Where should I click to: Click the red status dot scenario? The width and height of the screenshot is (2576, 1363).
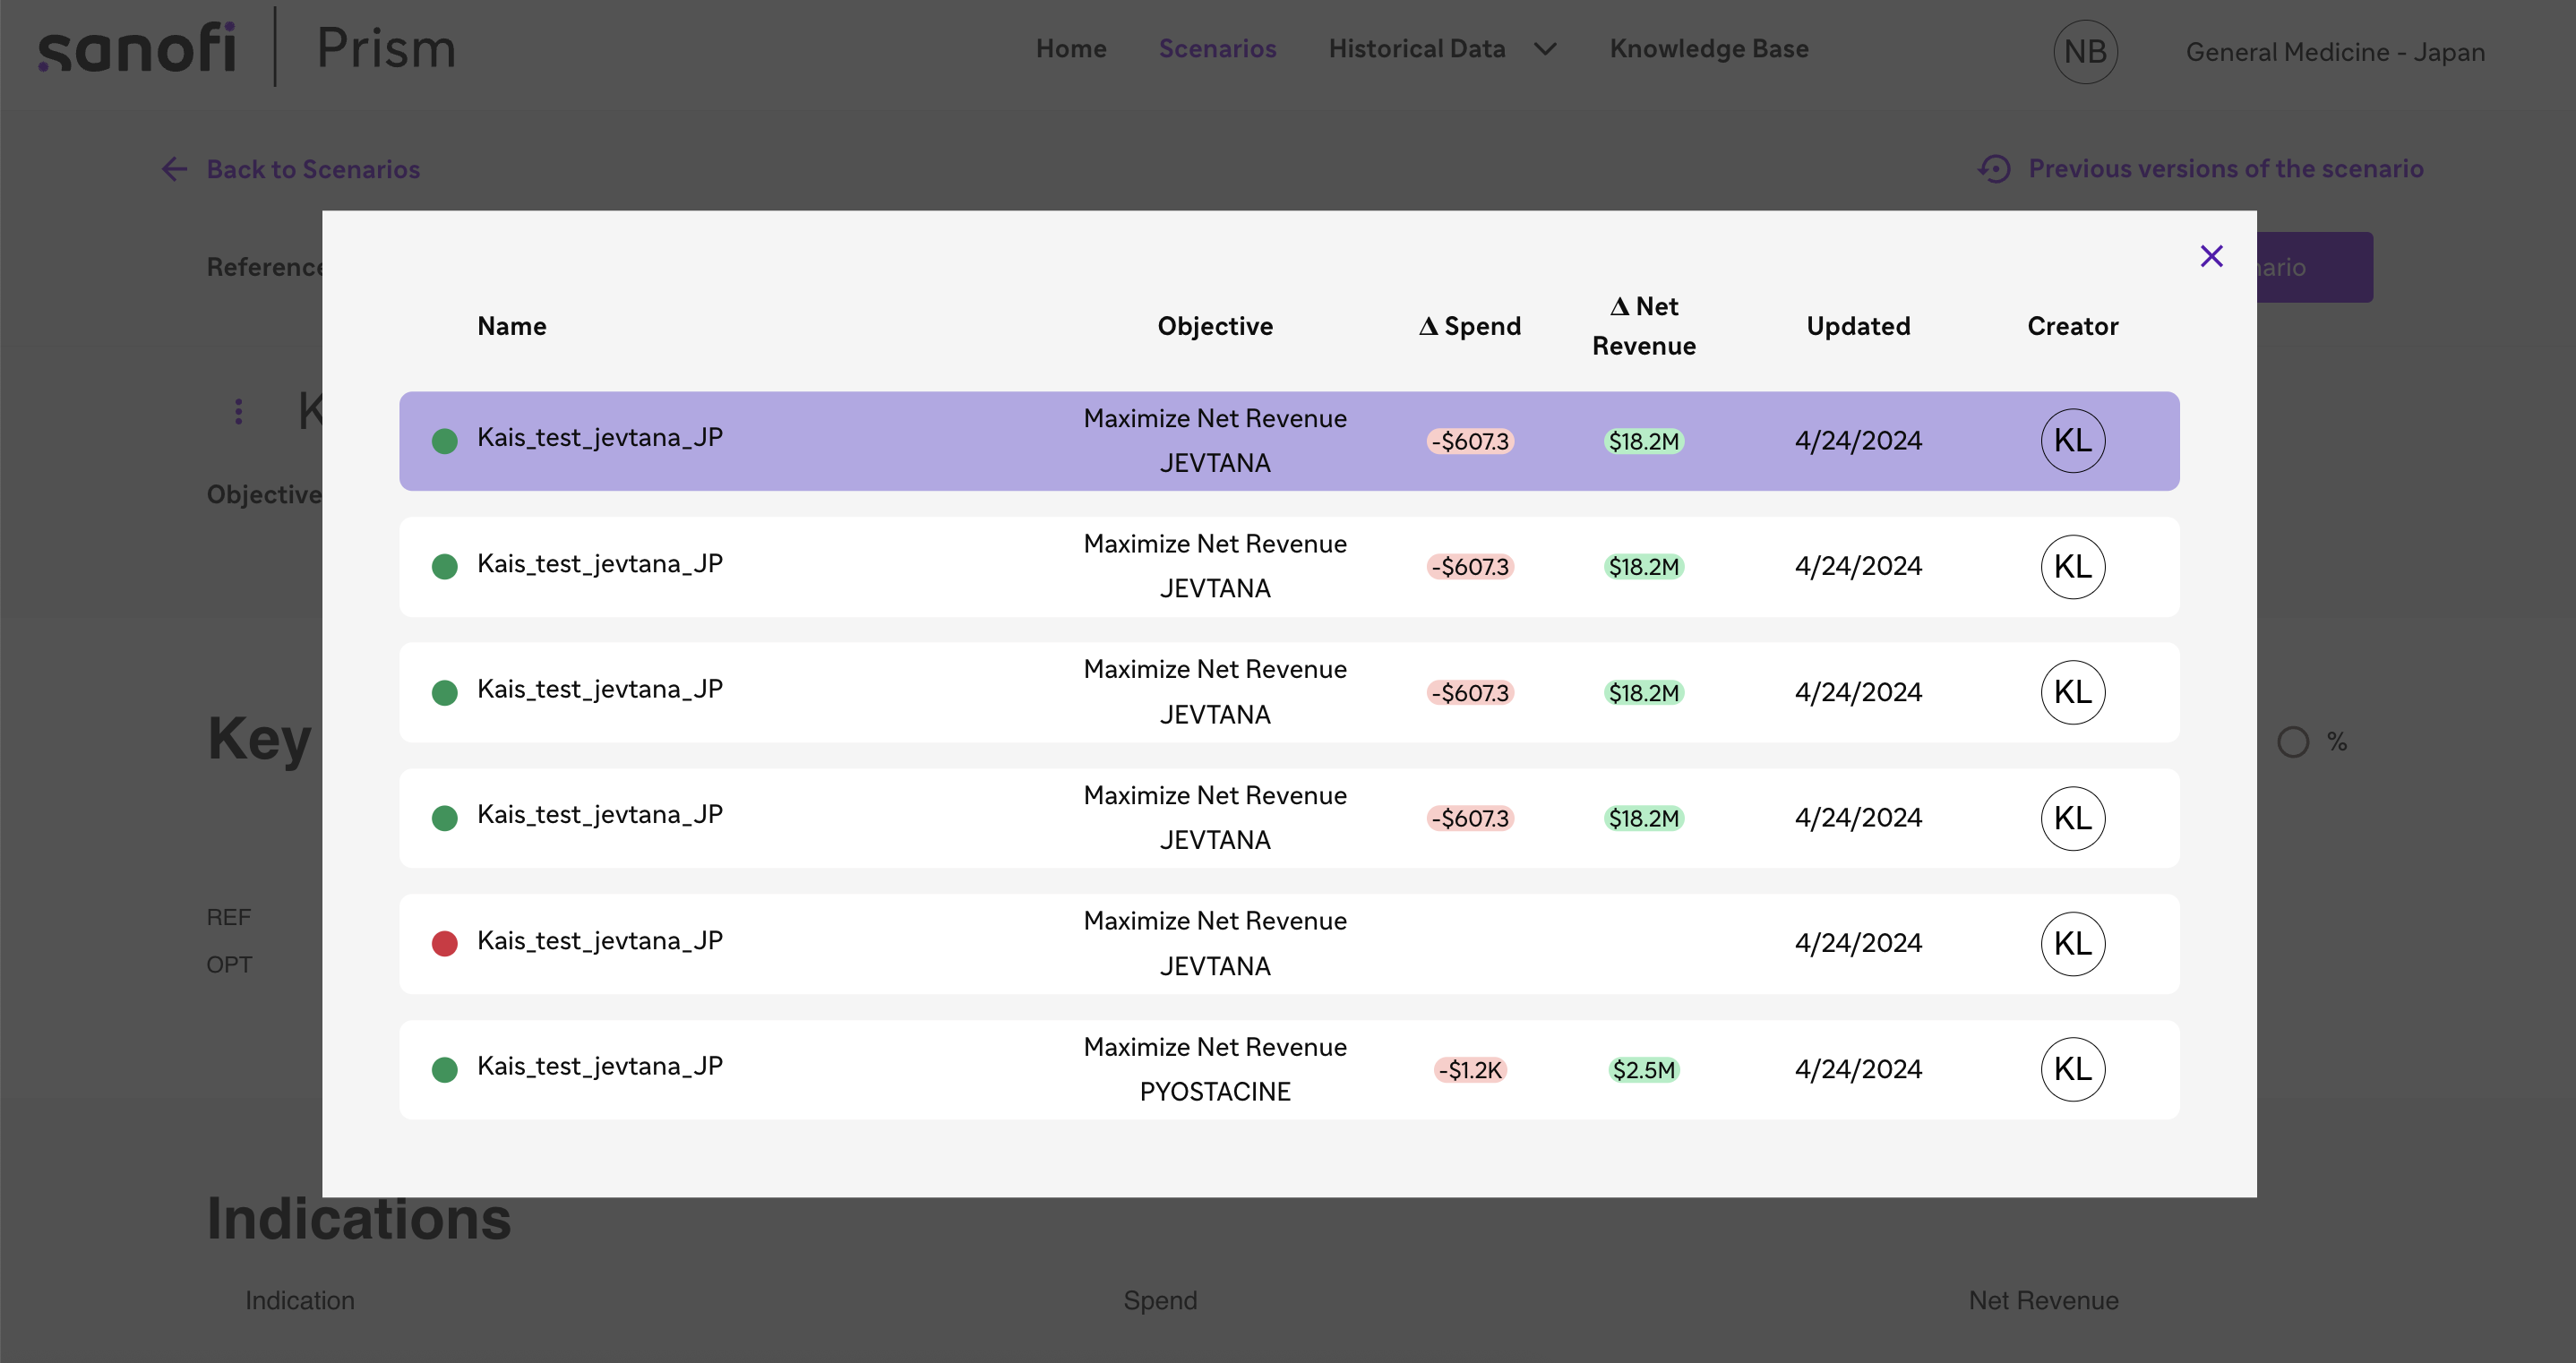click(445, 943)
